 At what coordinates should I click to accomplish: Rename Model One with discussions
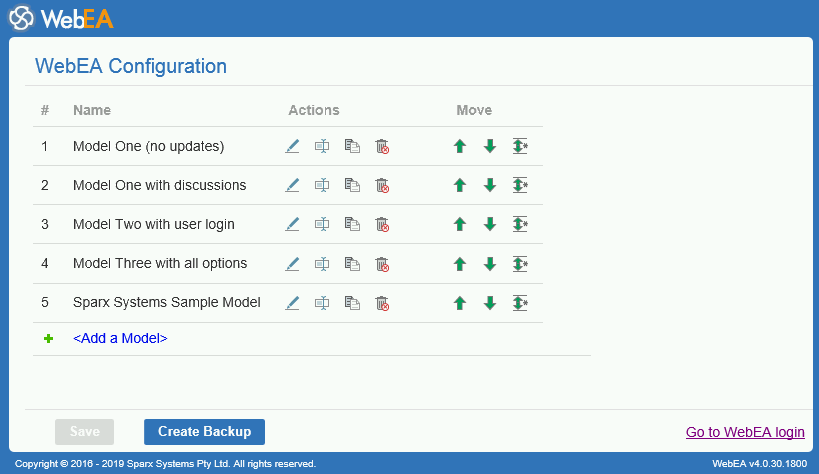pyautogui.click(x=322, y=185)
